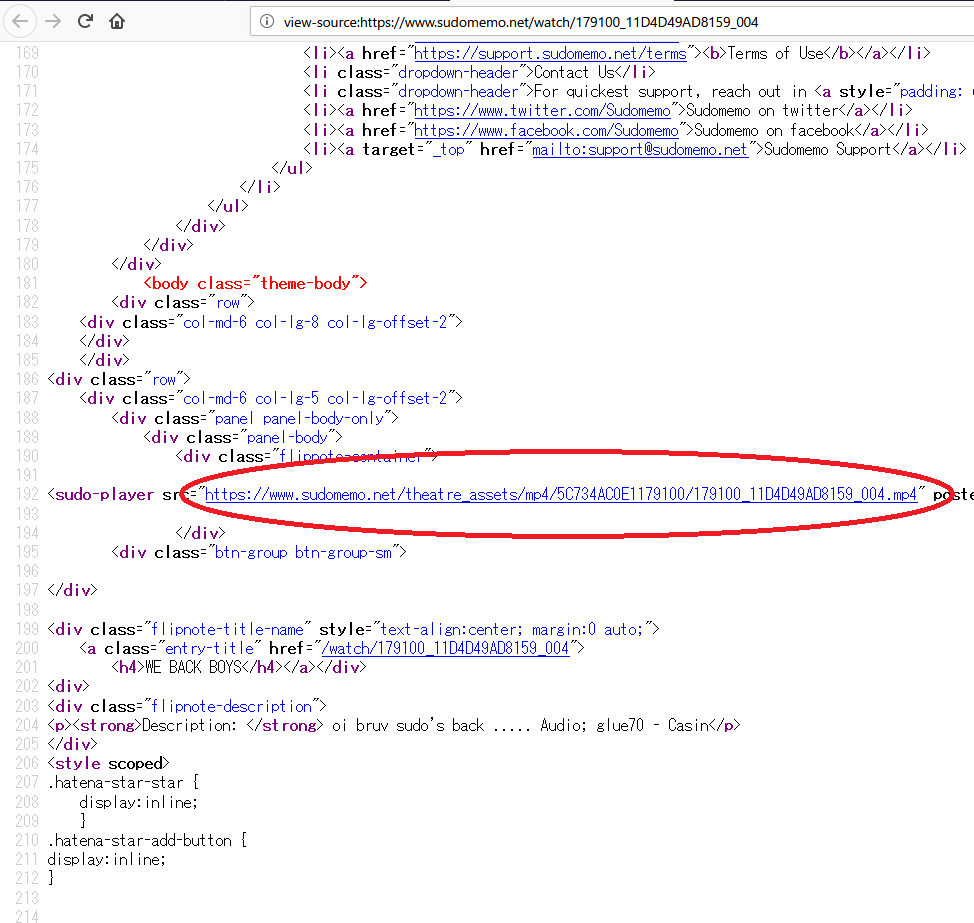Click the "style scoped" tag on line 206
Image resolution: width=974 pixels, height=923 pixels.
(x=109, y=763)
